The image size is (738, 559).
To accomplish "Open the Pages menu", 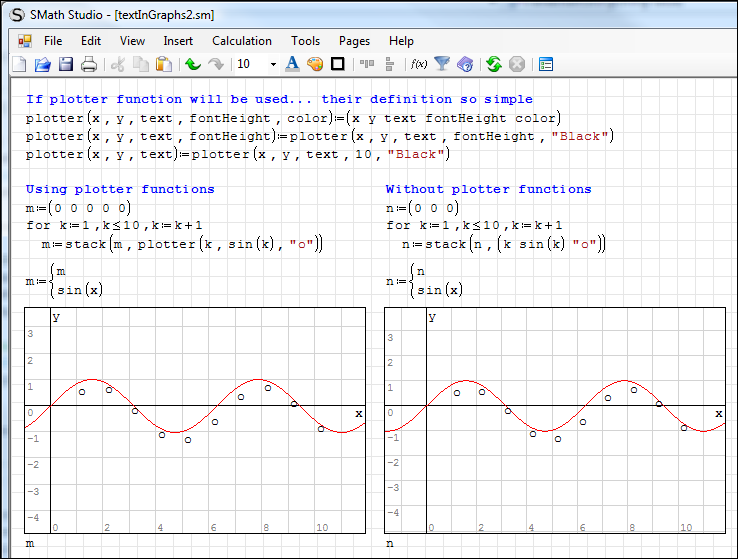I will 354,41.
